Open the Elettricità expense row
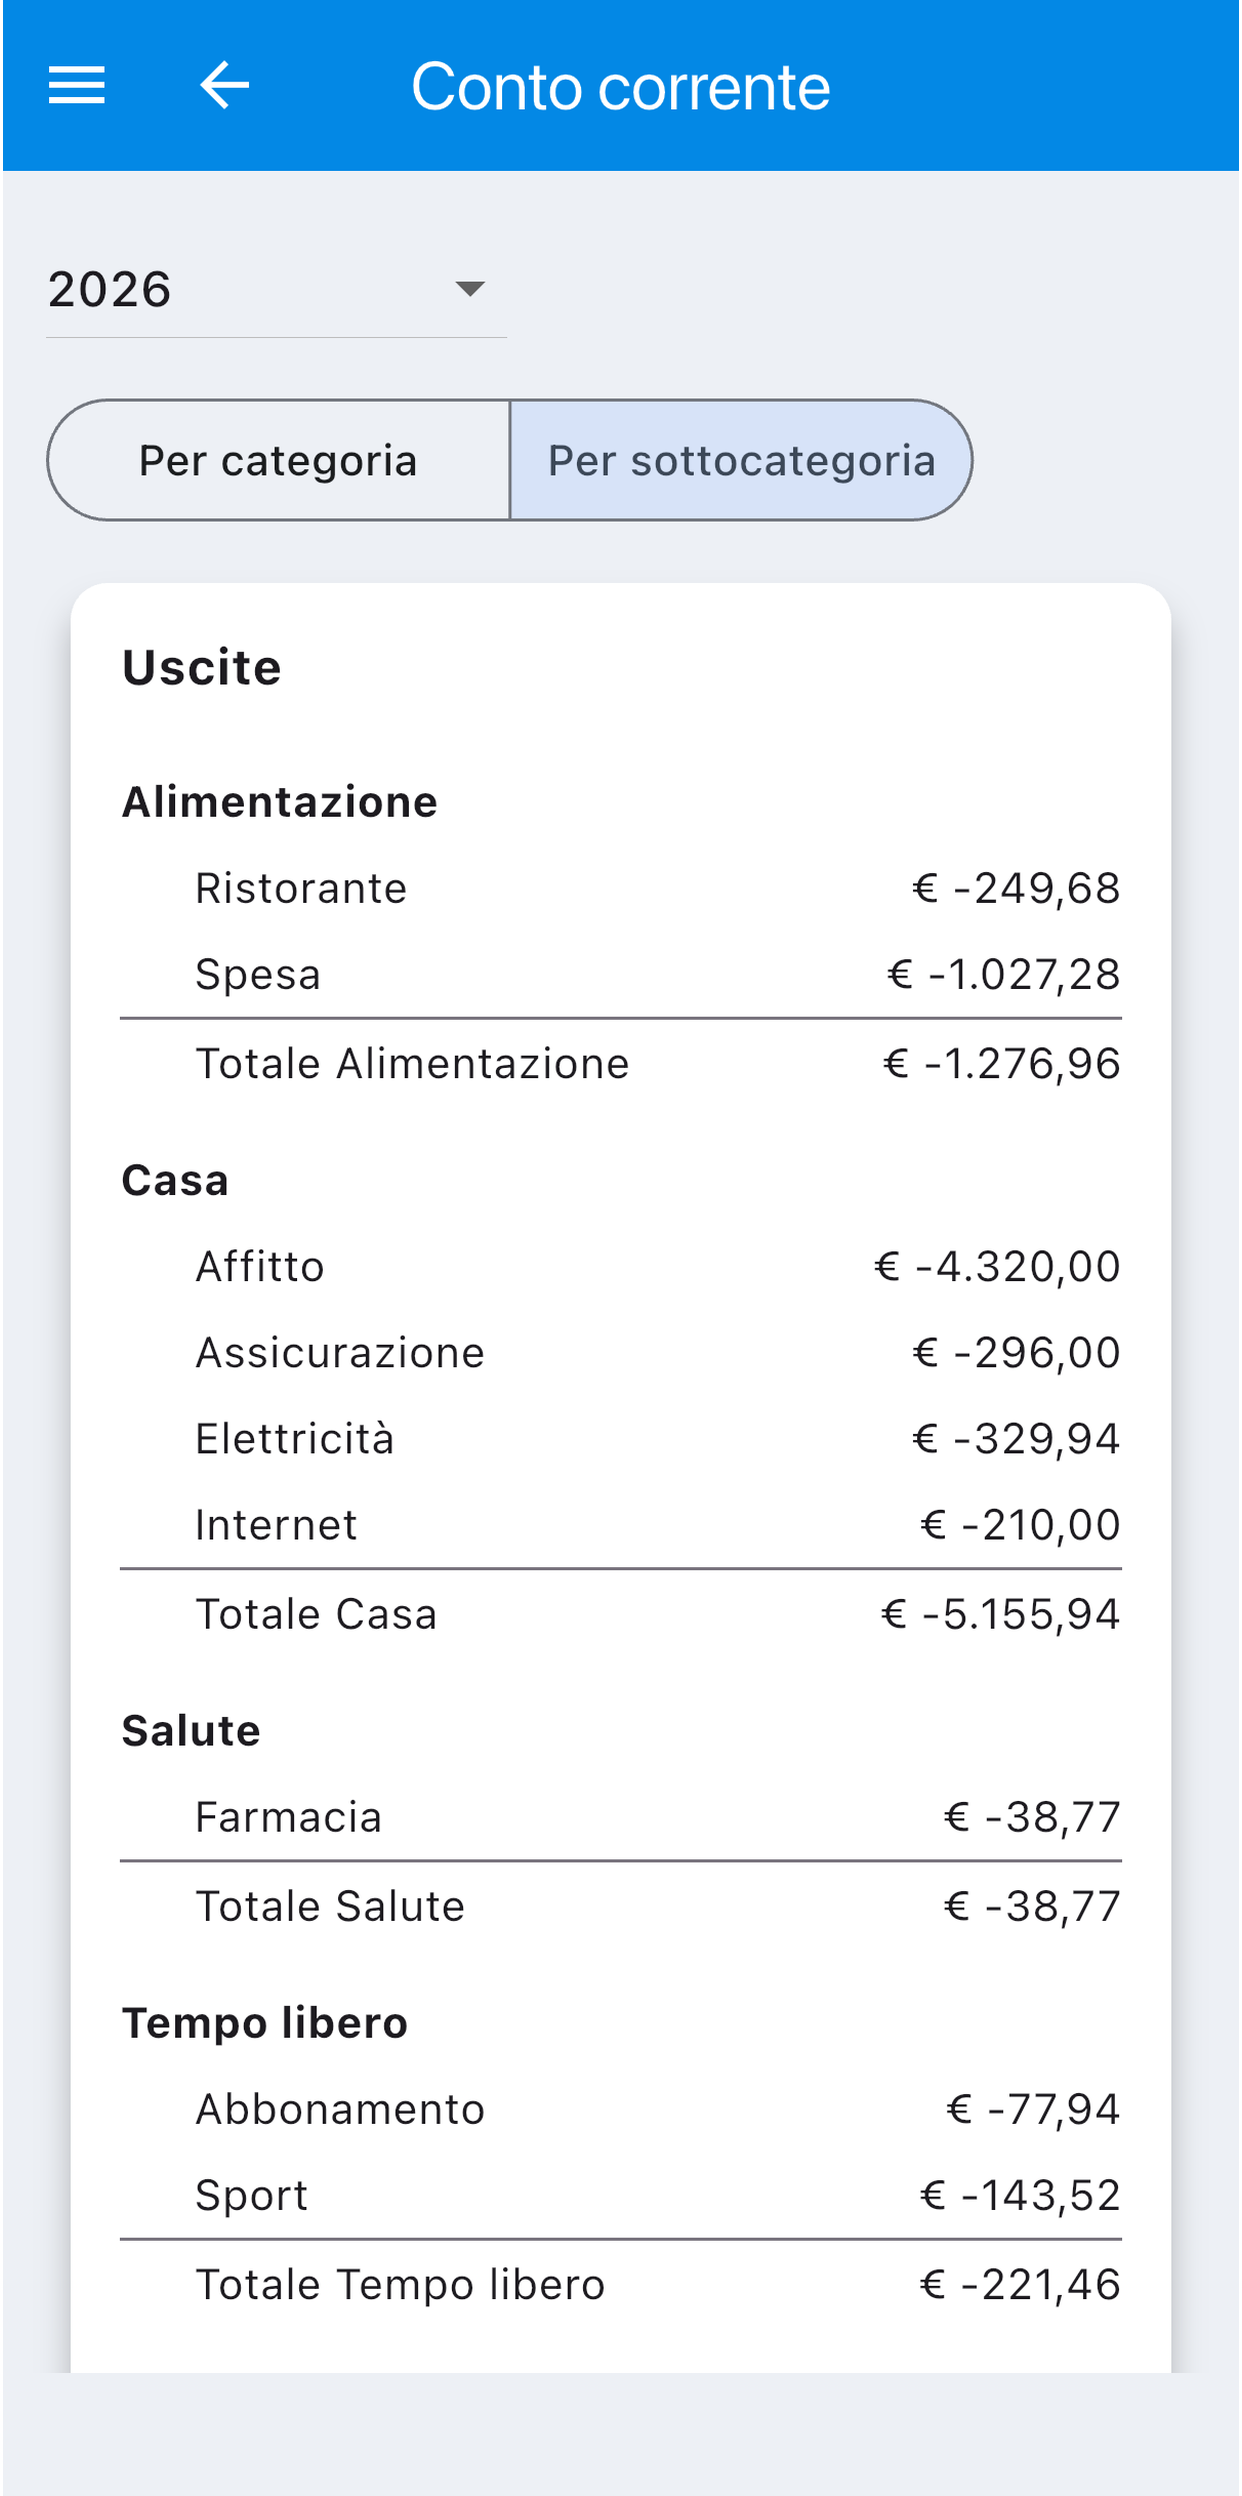The image size is (1242, 2496). [621, 1438]
